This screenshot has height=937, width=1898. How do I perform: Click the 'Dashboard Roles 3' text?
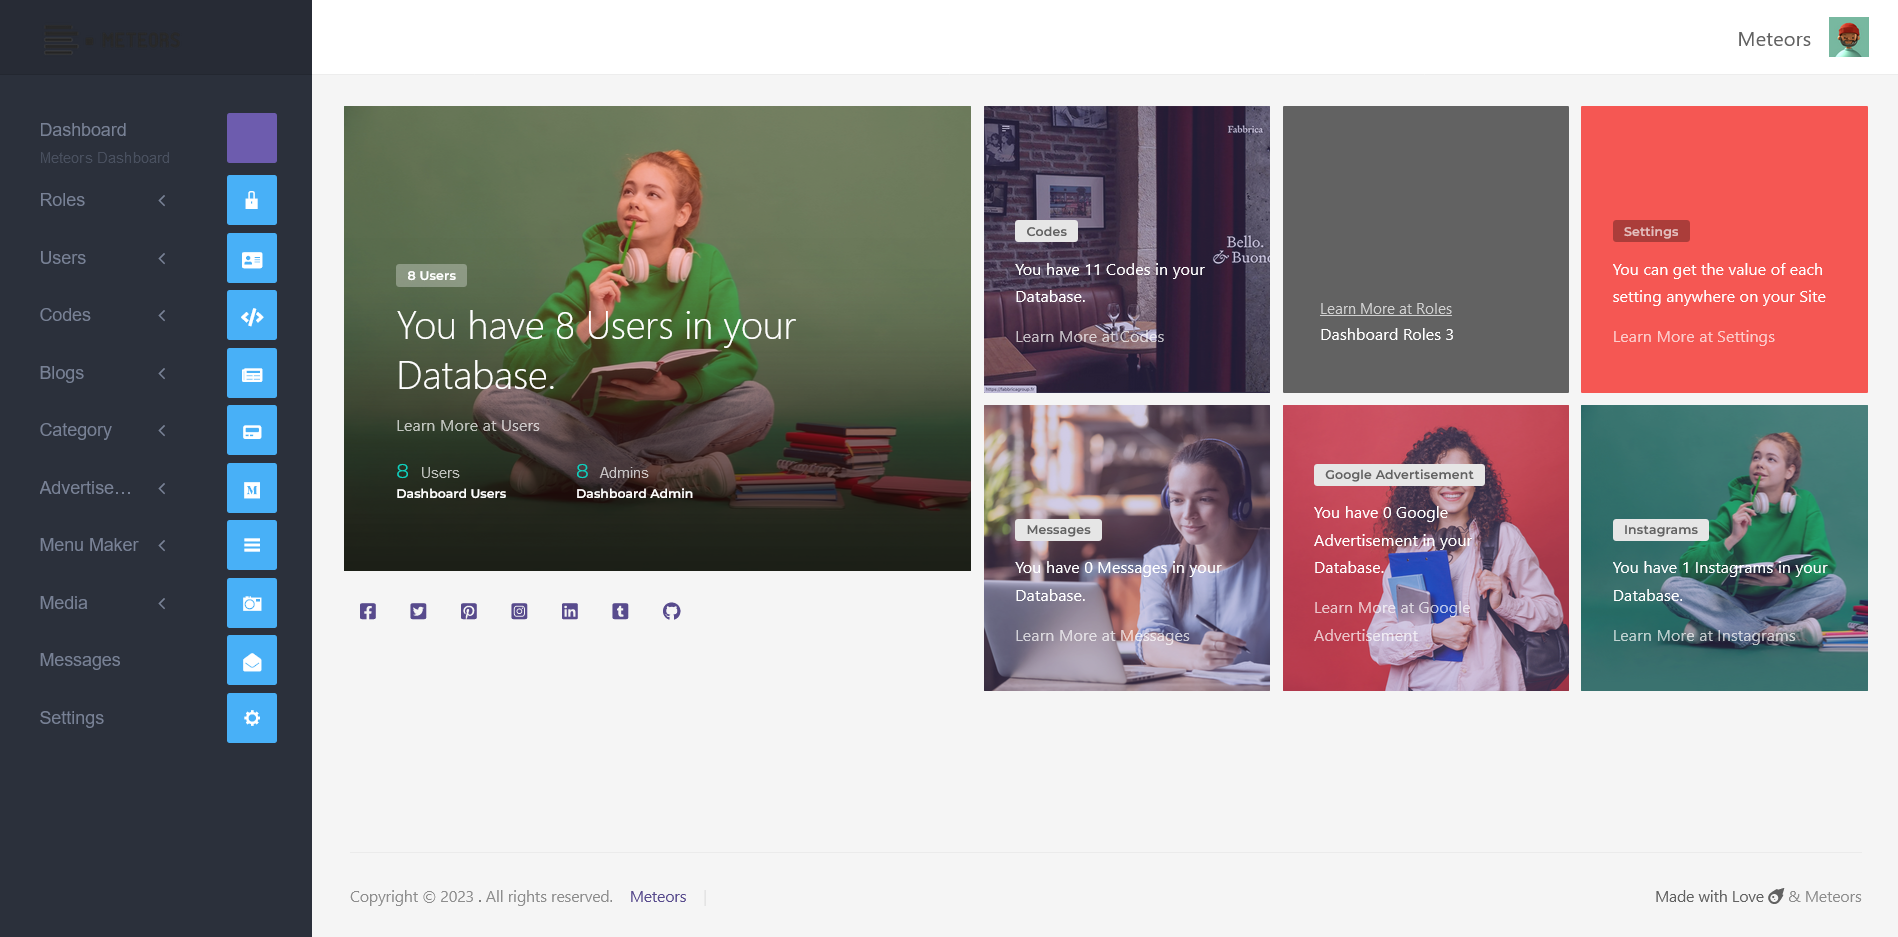[x=1387, y=335]
